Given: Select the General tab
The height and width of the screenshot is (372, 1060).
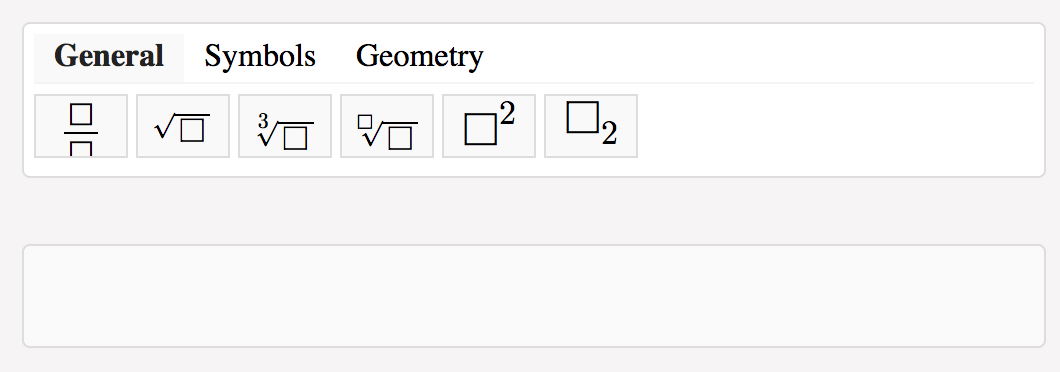Looking at the screenshot, I should pyautogui.click(x=109, y=57).
